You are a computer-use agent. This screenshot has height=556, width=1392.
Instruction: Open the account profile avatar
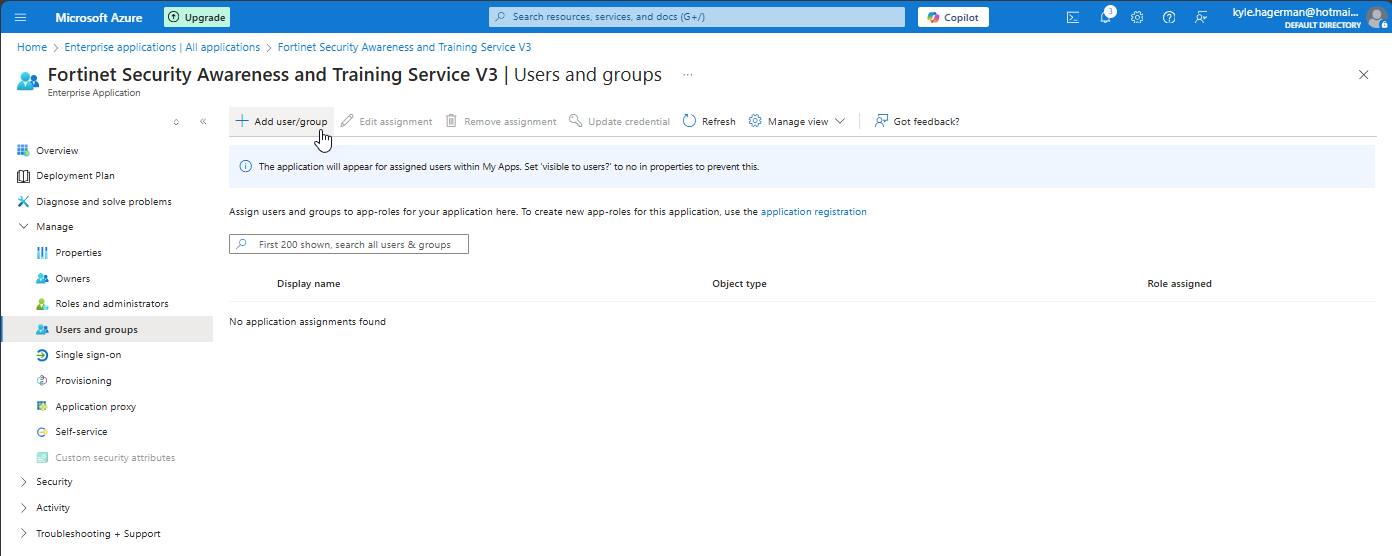(x=1377, y=17)
